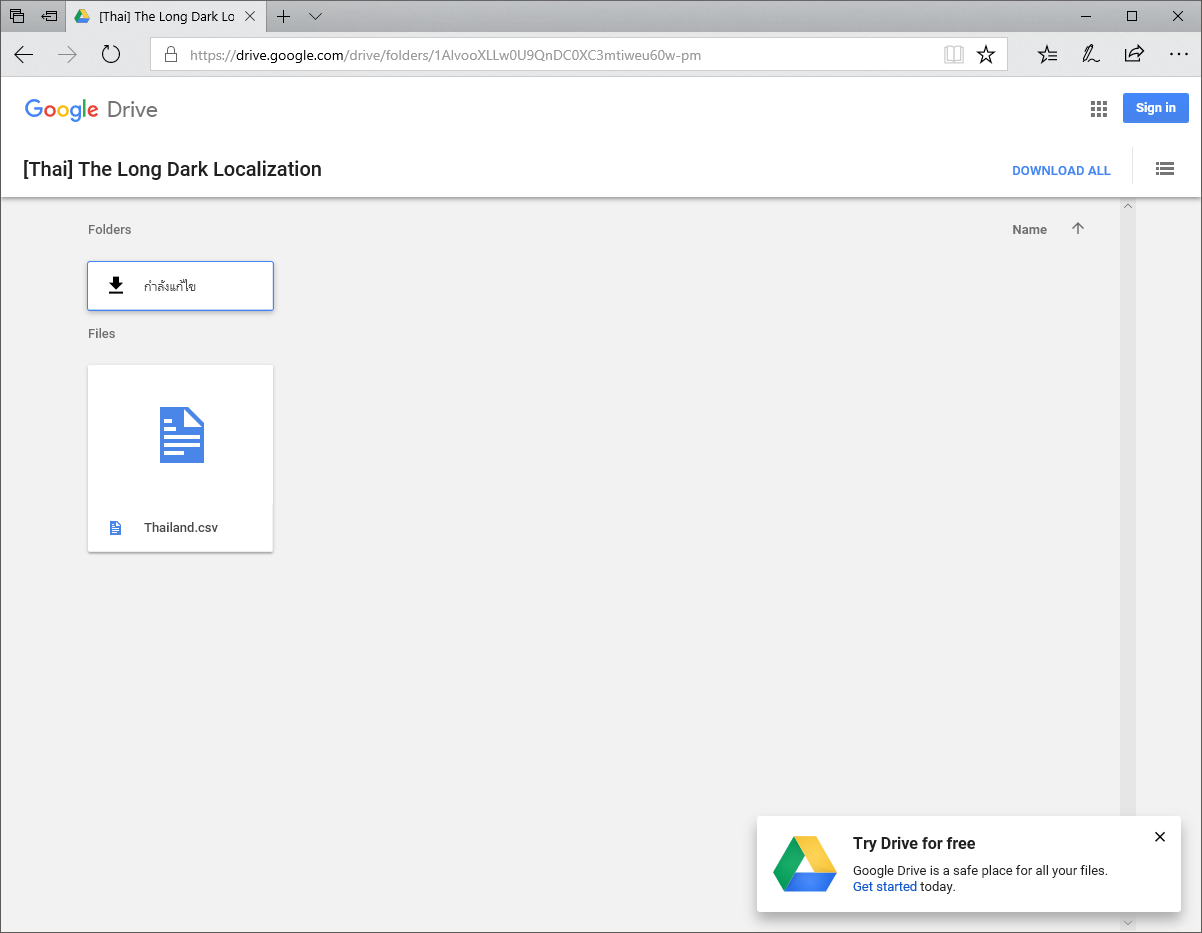This screenshot has height=933, width=1202.
Task: Open the กำลังแก้ไข folder
Action: 180,286
